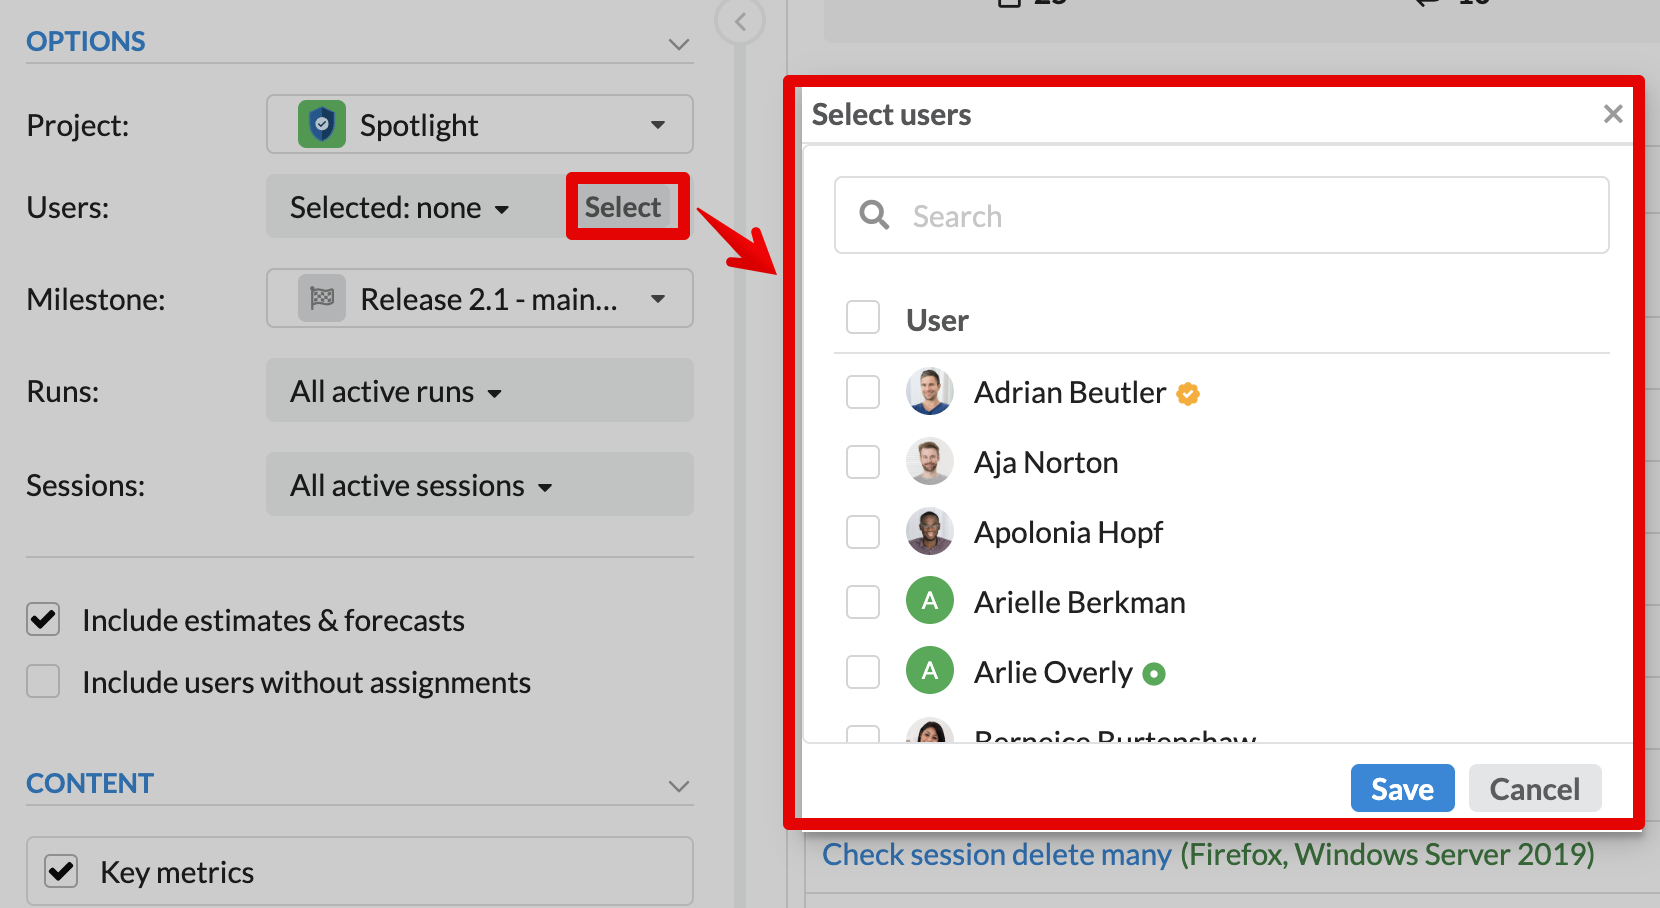The height and width of the screenshot is (908, 1660).
Task: Close the Select users dialog
Action: pyautogui.click(x=1613, y=114)
